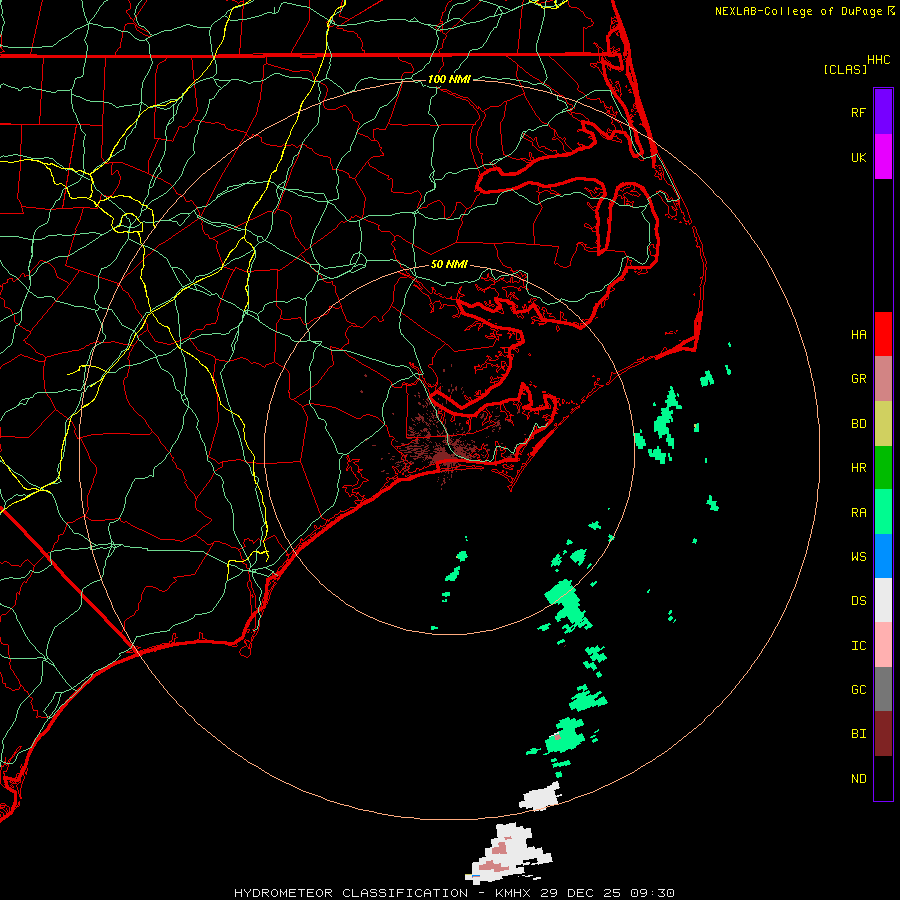
Task: Click the [CLAS] legend header text
Action: [x=845, y=69]
